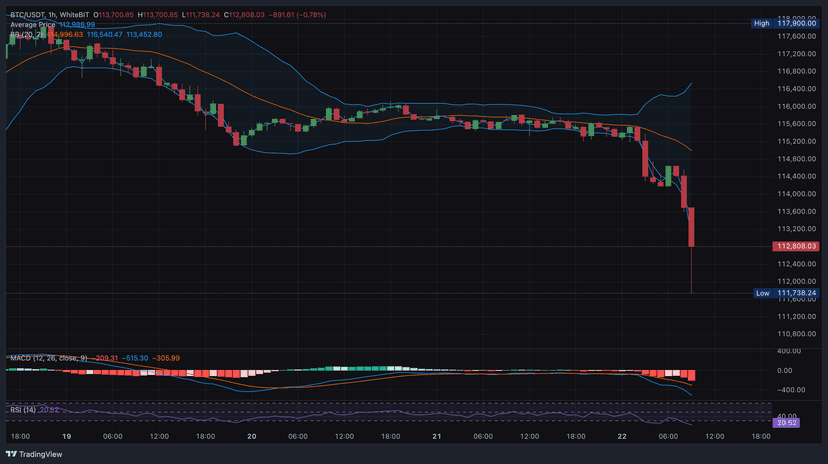The image size is (828, 464).
Task: Click date 22 on time axis
Action: 621,437
